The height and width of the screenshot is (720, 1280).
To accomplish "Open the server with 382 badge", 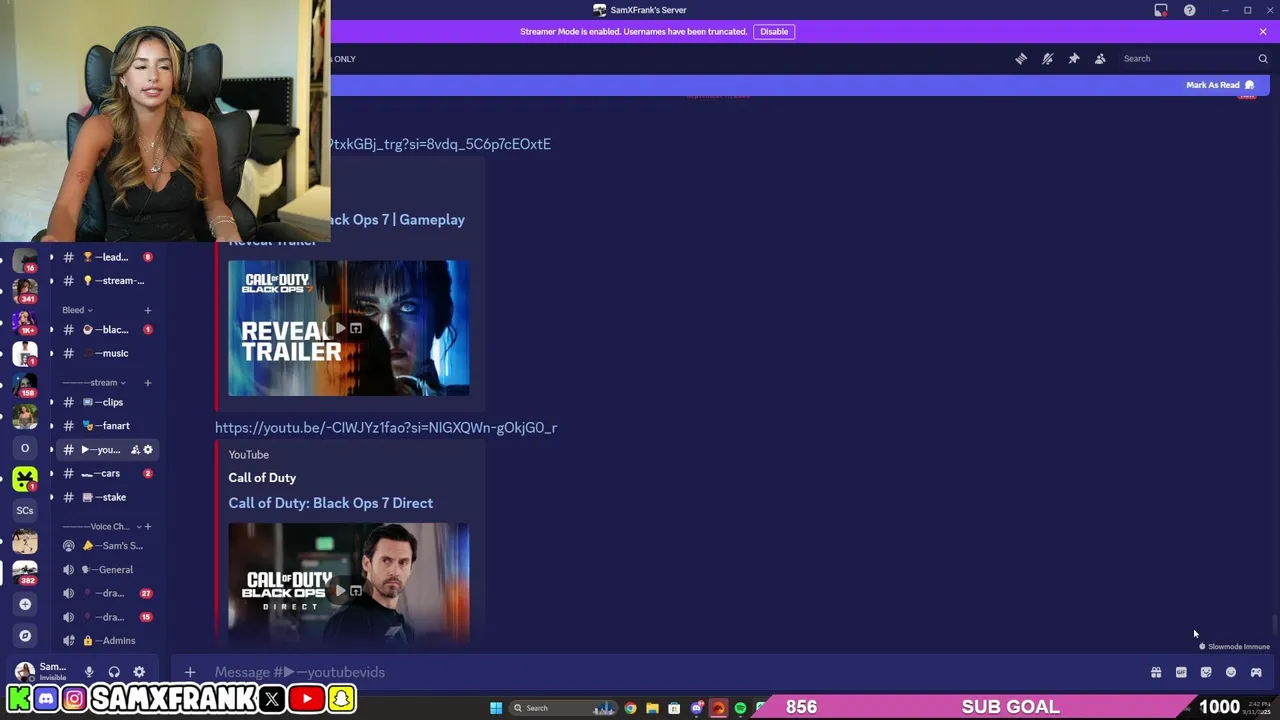I will pos(25,573).
